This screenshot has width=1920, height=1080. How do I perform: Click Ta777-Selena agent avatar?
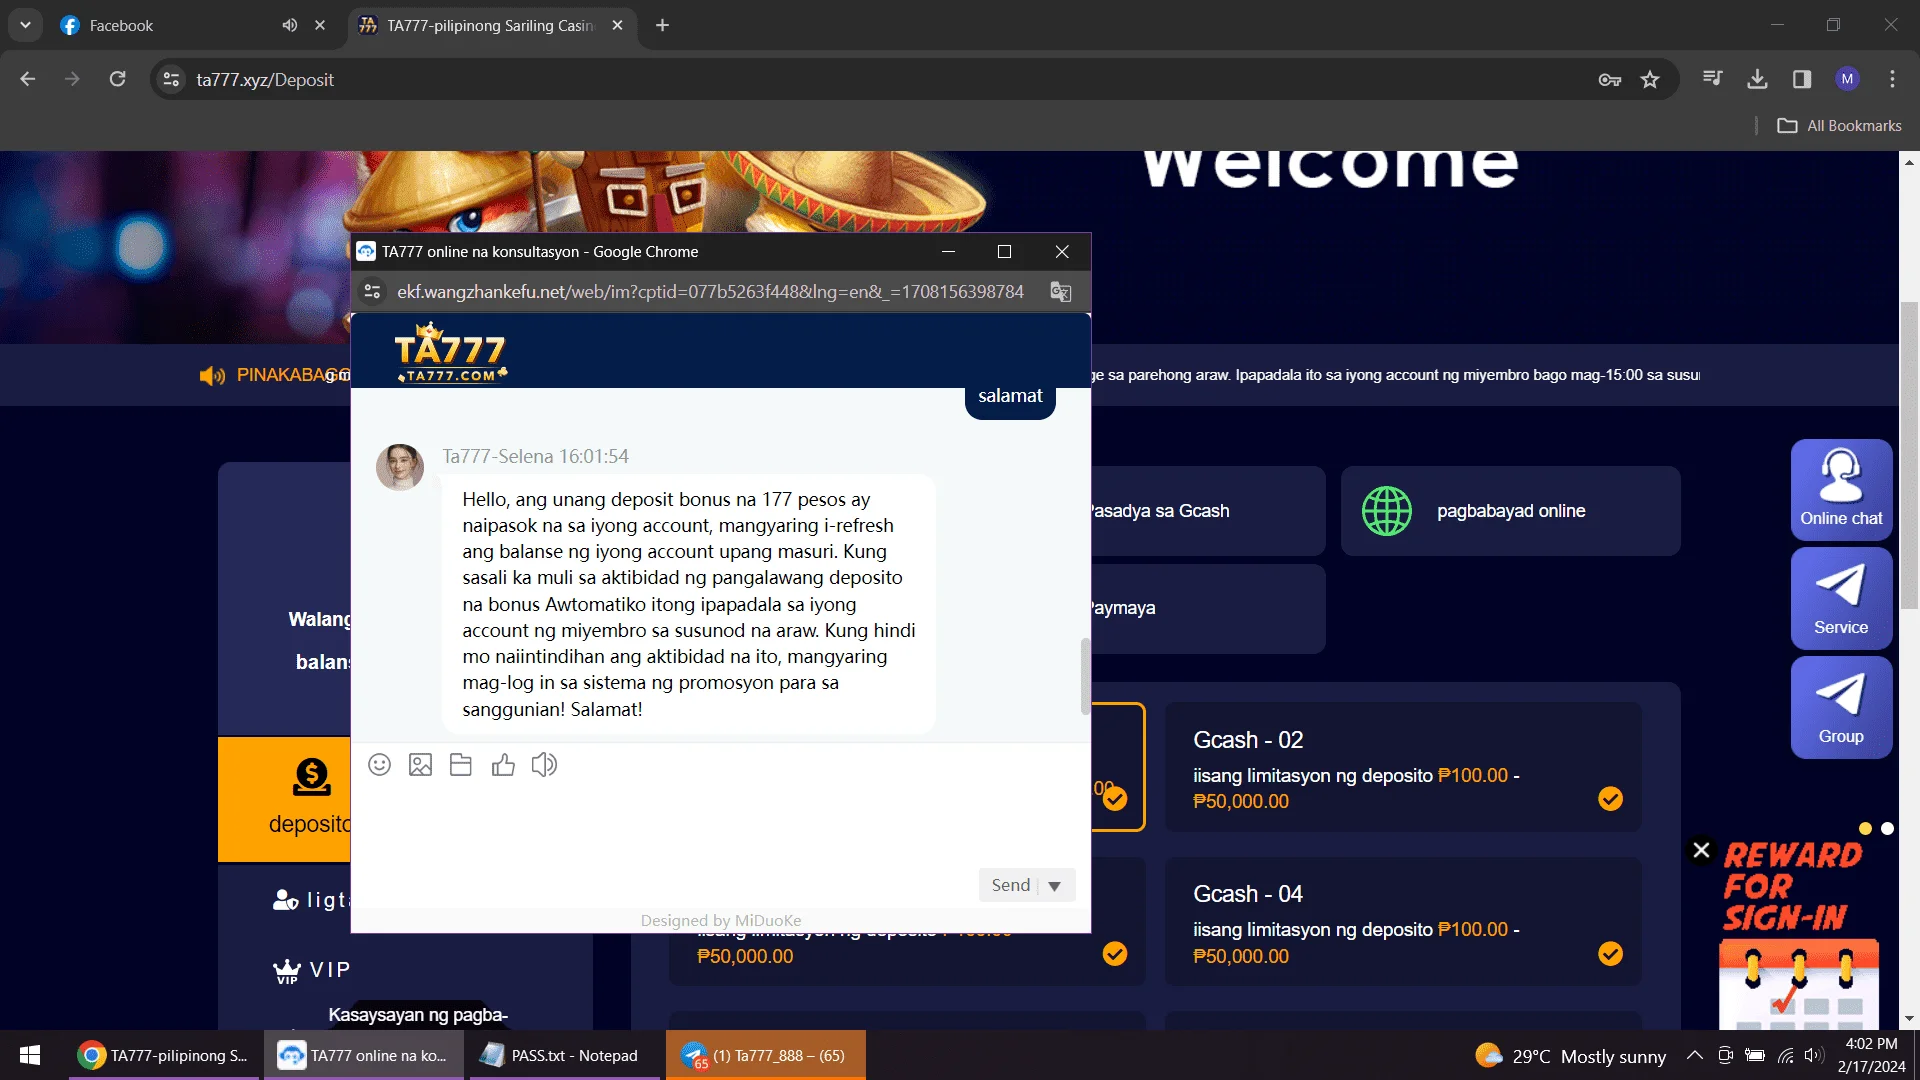click(400, 467)
